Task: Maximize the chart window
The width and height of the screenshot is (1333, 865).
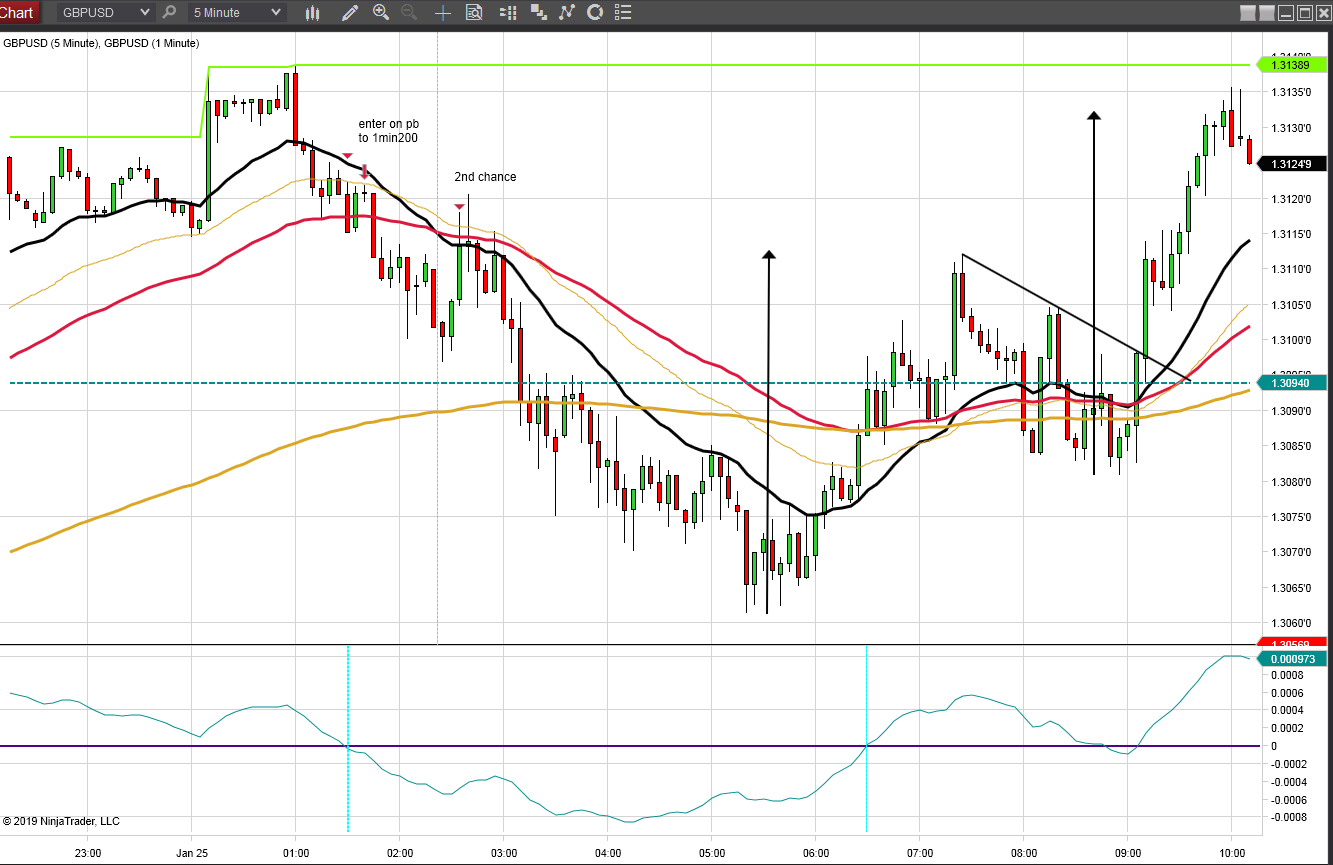Action: pos(1304,13)
